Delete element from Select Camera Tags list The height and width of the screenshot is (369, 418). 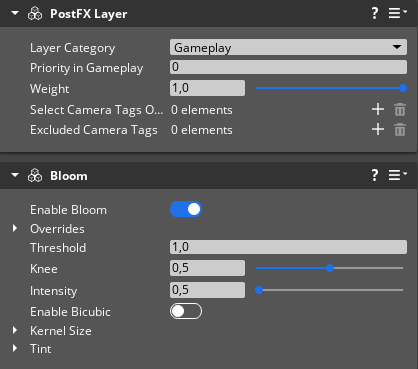pyautogui.click(x=400, y=110)
